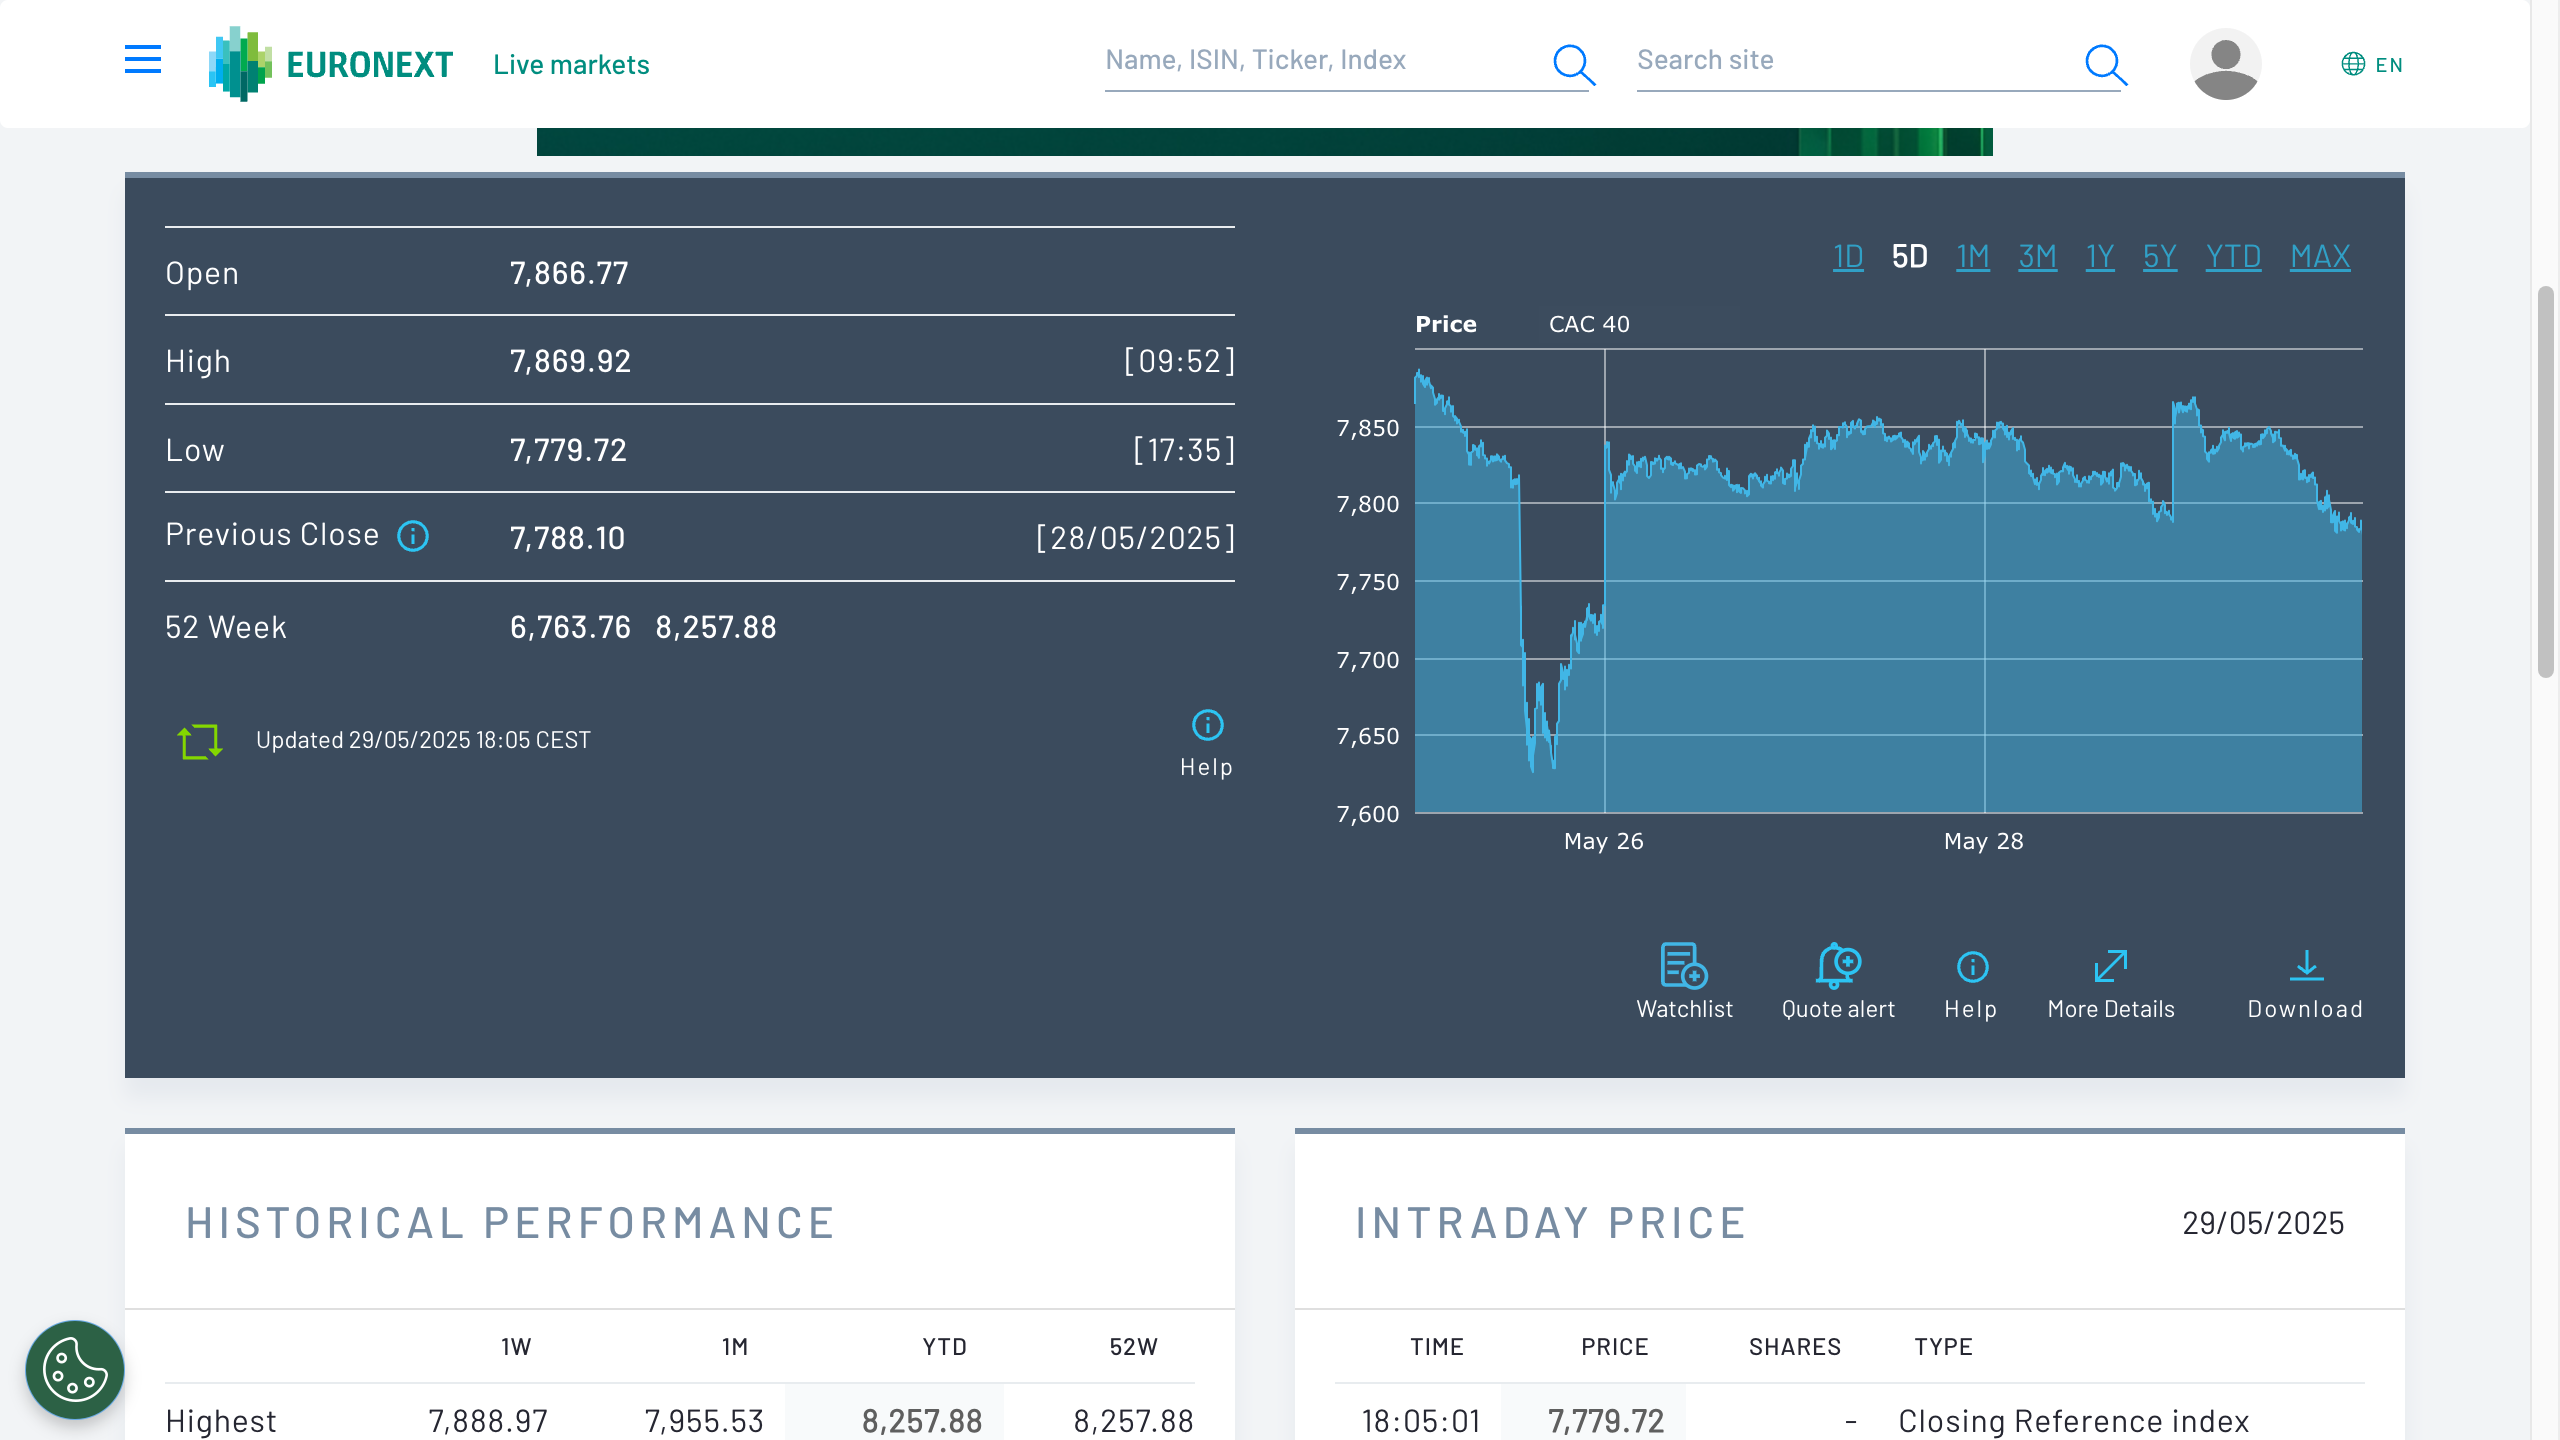Click the refresh arrows next to Updated
This screenshot has width=2560, height=1440.
pos(199,741)
